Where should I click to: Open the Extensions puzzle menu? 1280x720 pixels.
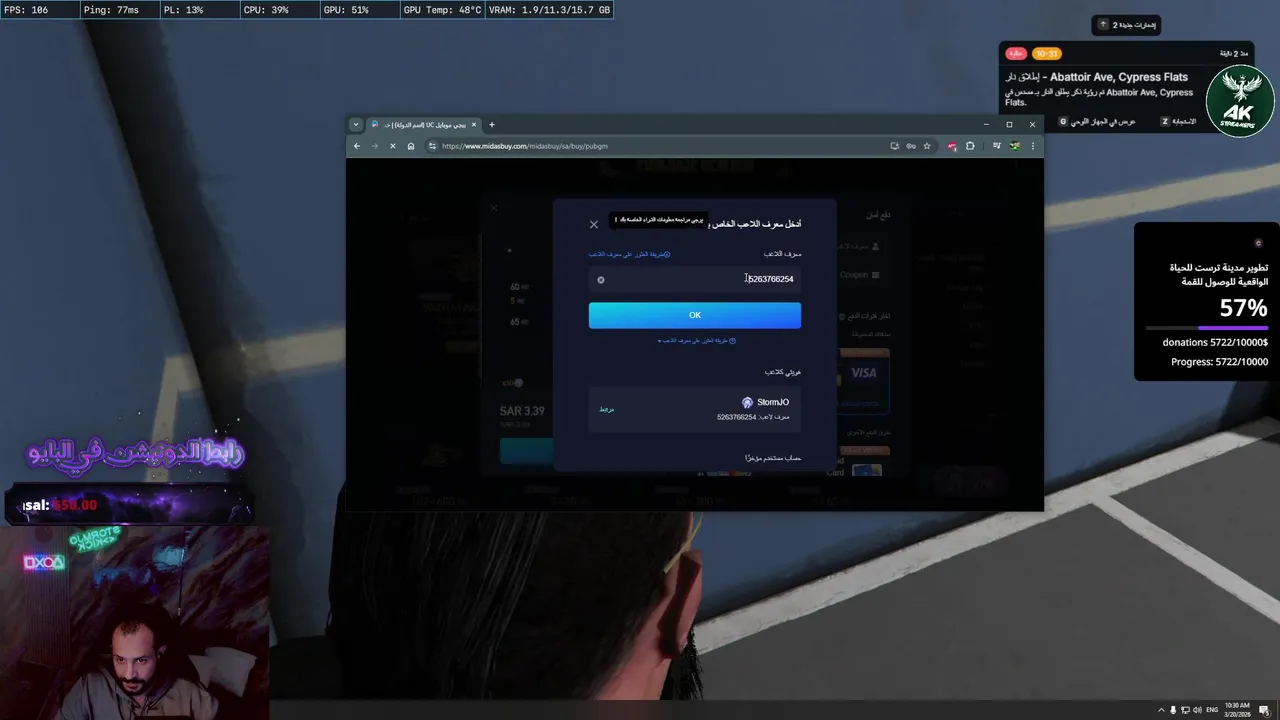point(970,146)
